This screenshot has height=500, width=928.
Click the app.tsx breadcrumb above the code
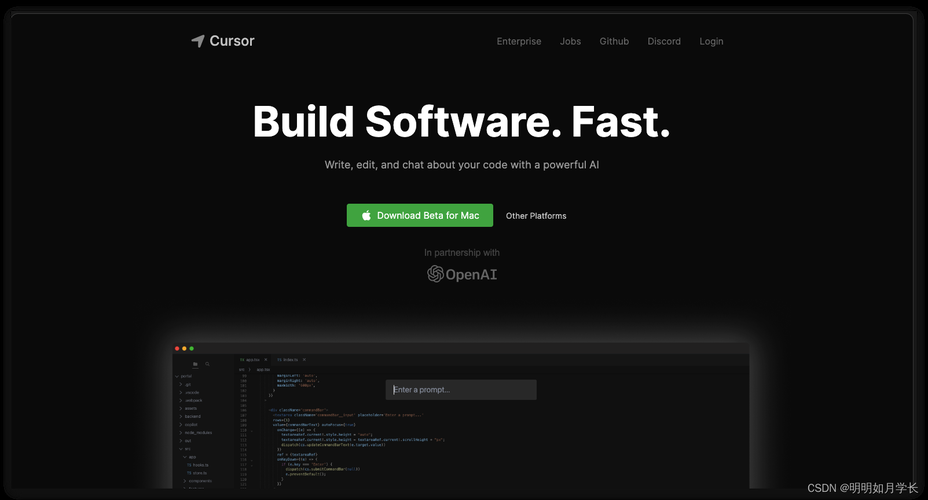[263, 369]
